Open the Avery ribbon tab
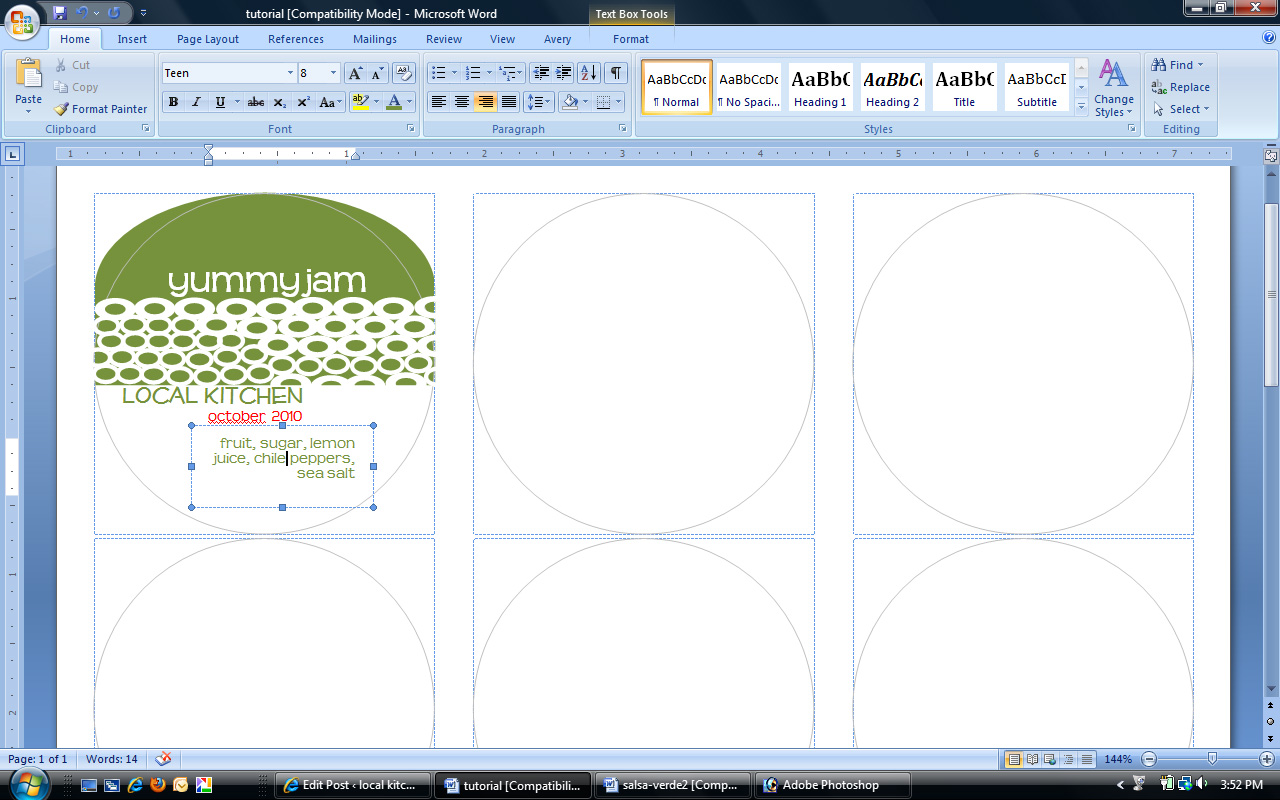This screenshot has width=1280, height=800. tap(557, 39)
